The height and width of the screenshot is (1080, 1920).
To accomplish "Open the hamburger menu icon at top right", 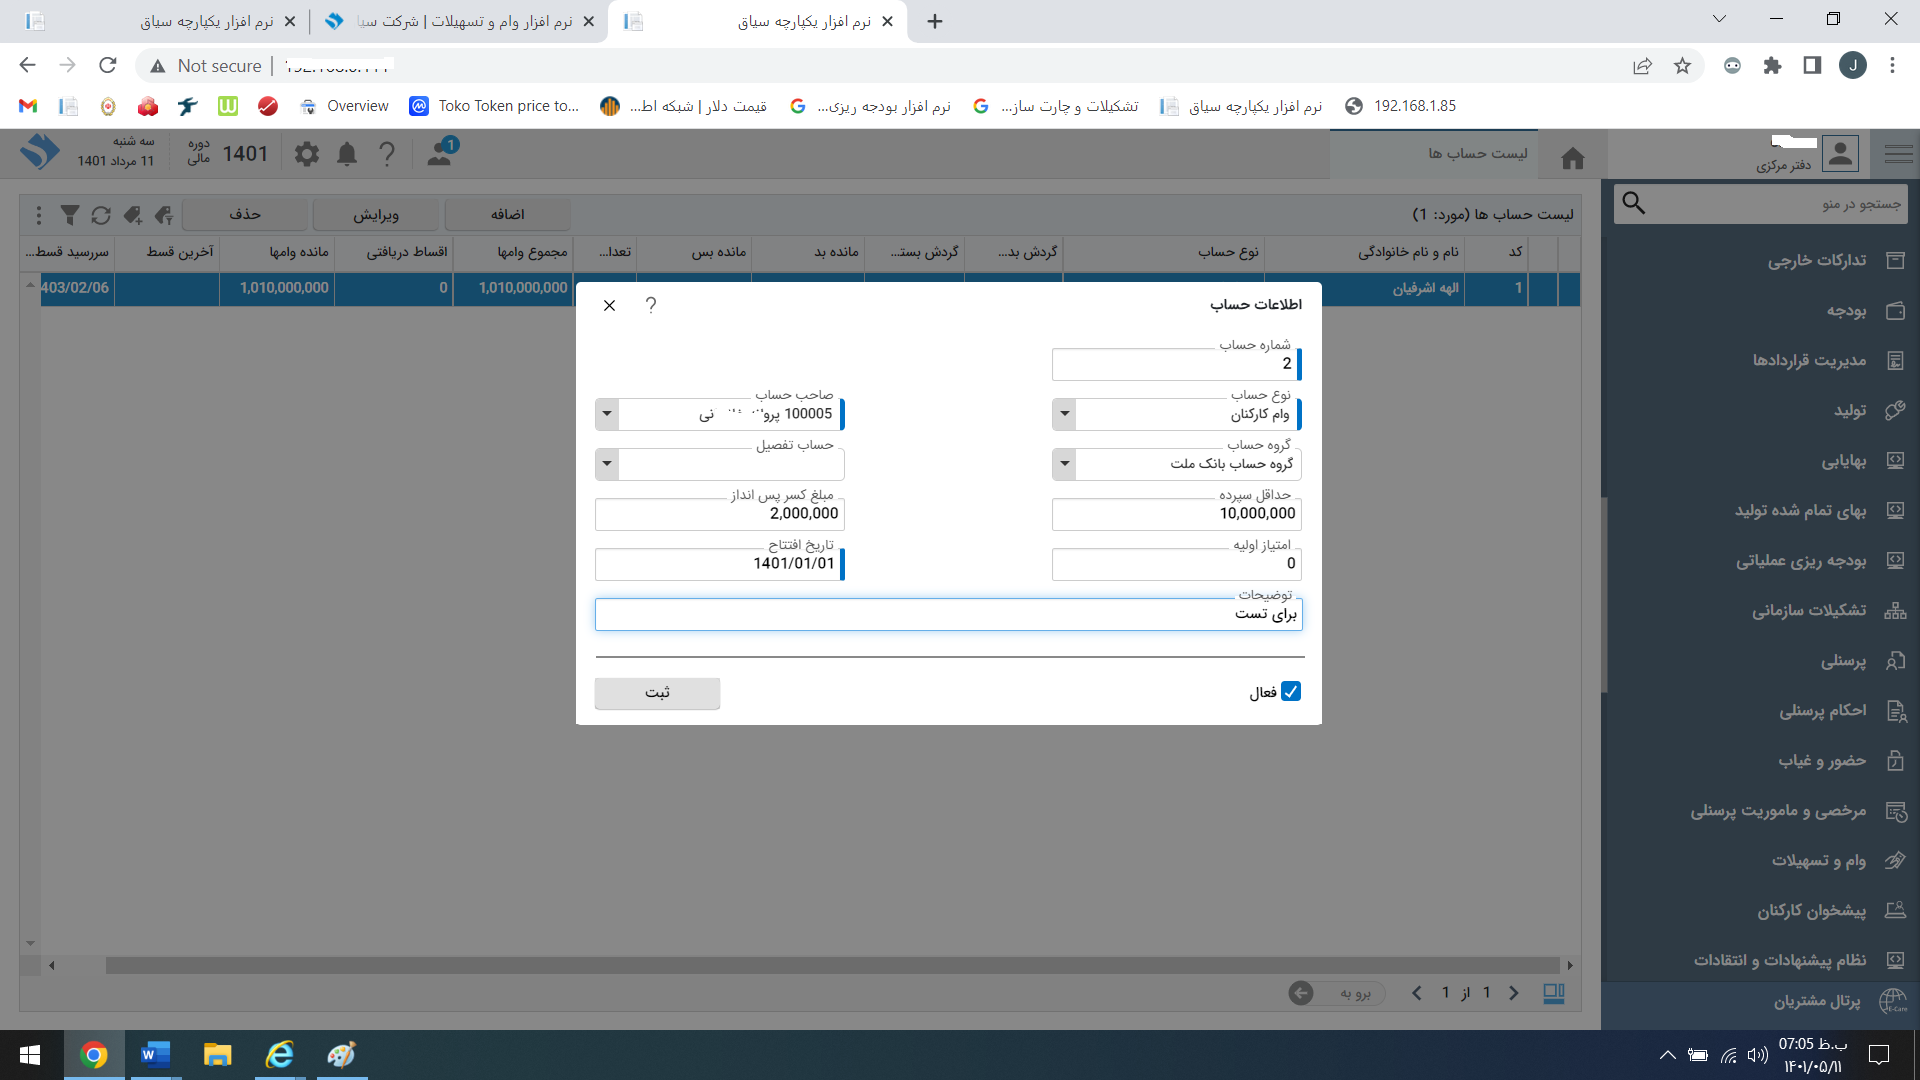I will pos(1898,154).
